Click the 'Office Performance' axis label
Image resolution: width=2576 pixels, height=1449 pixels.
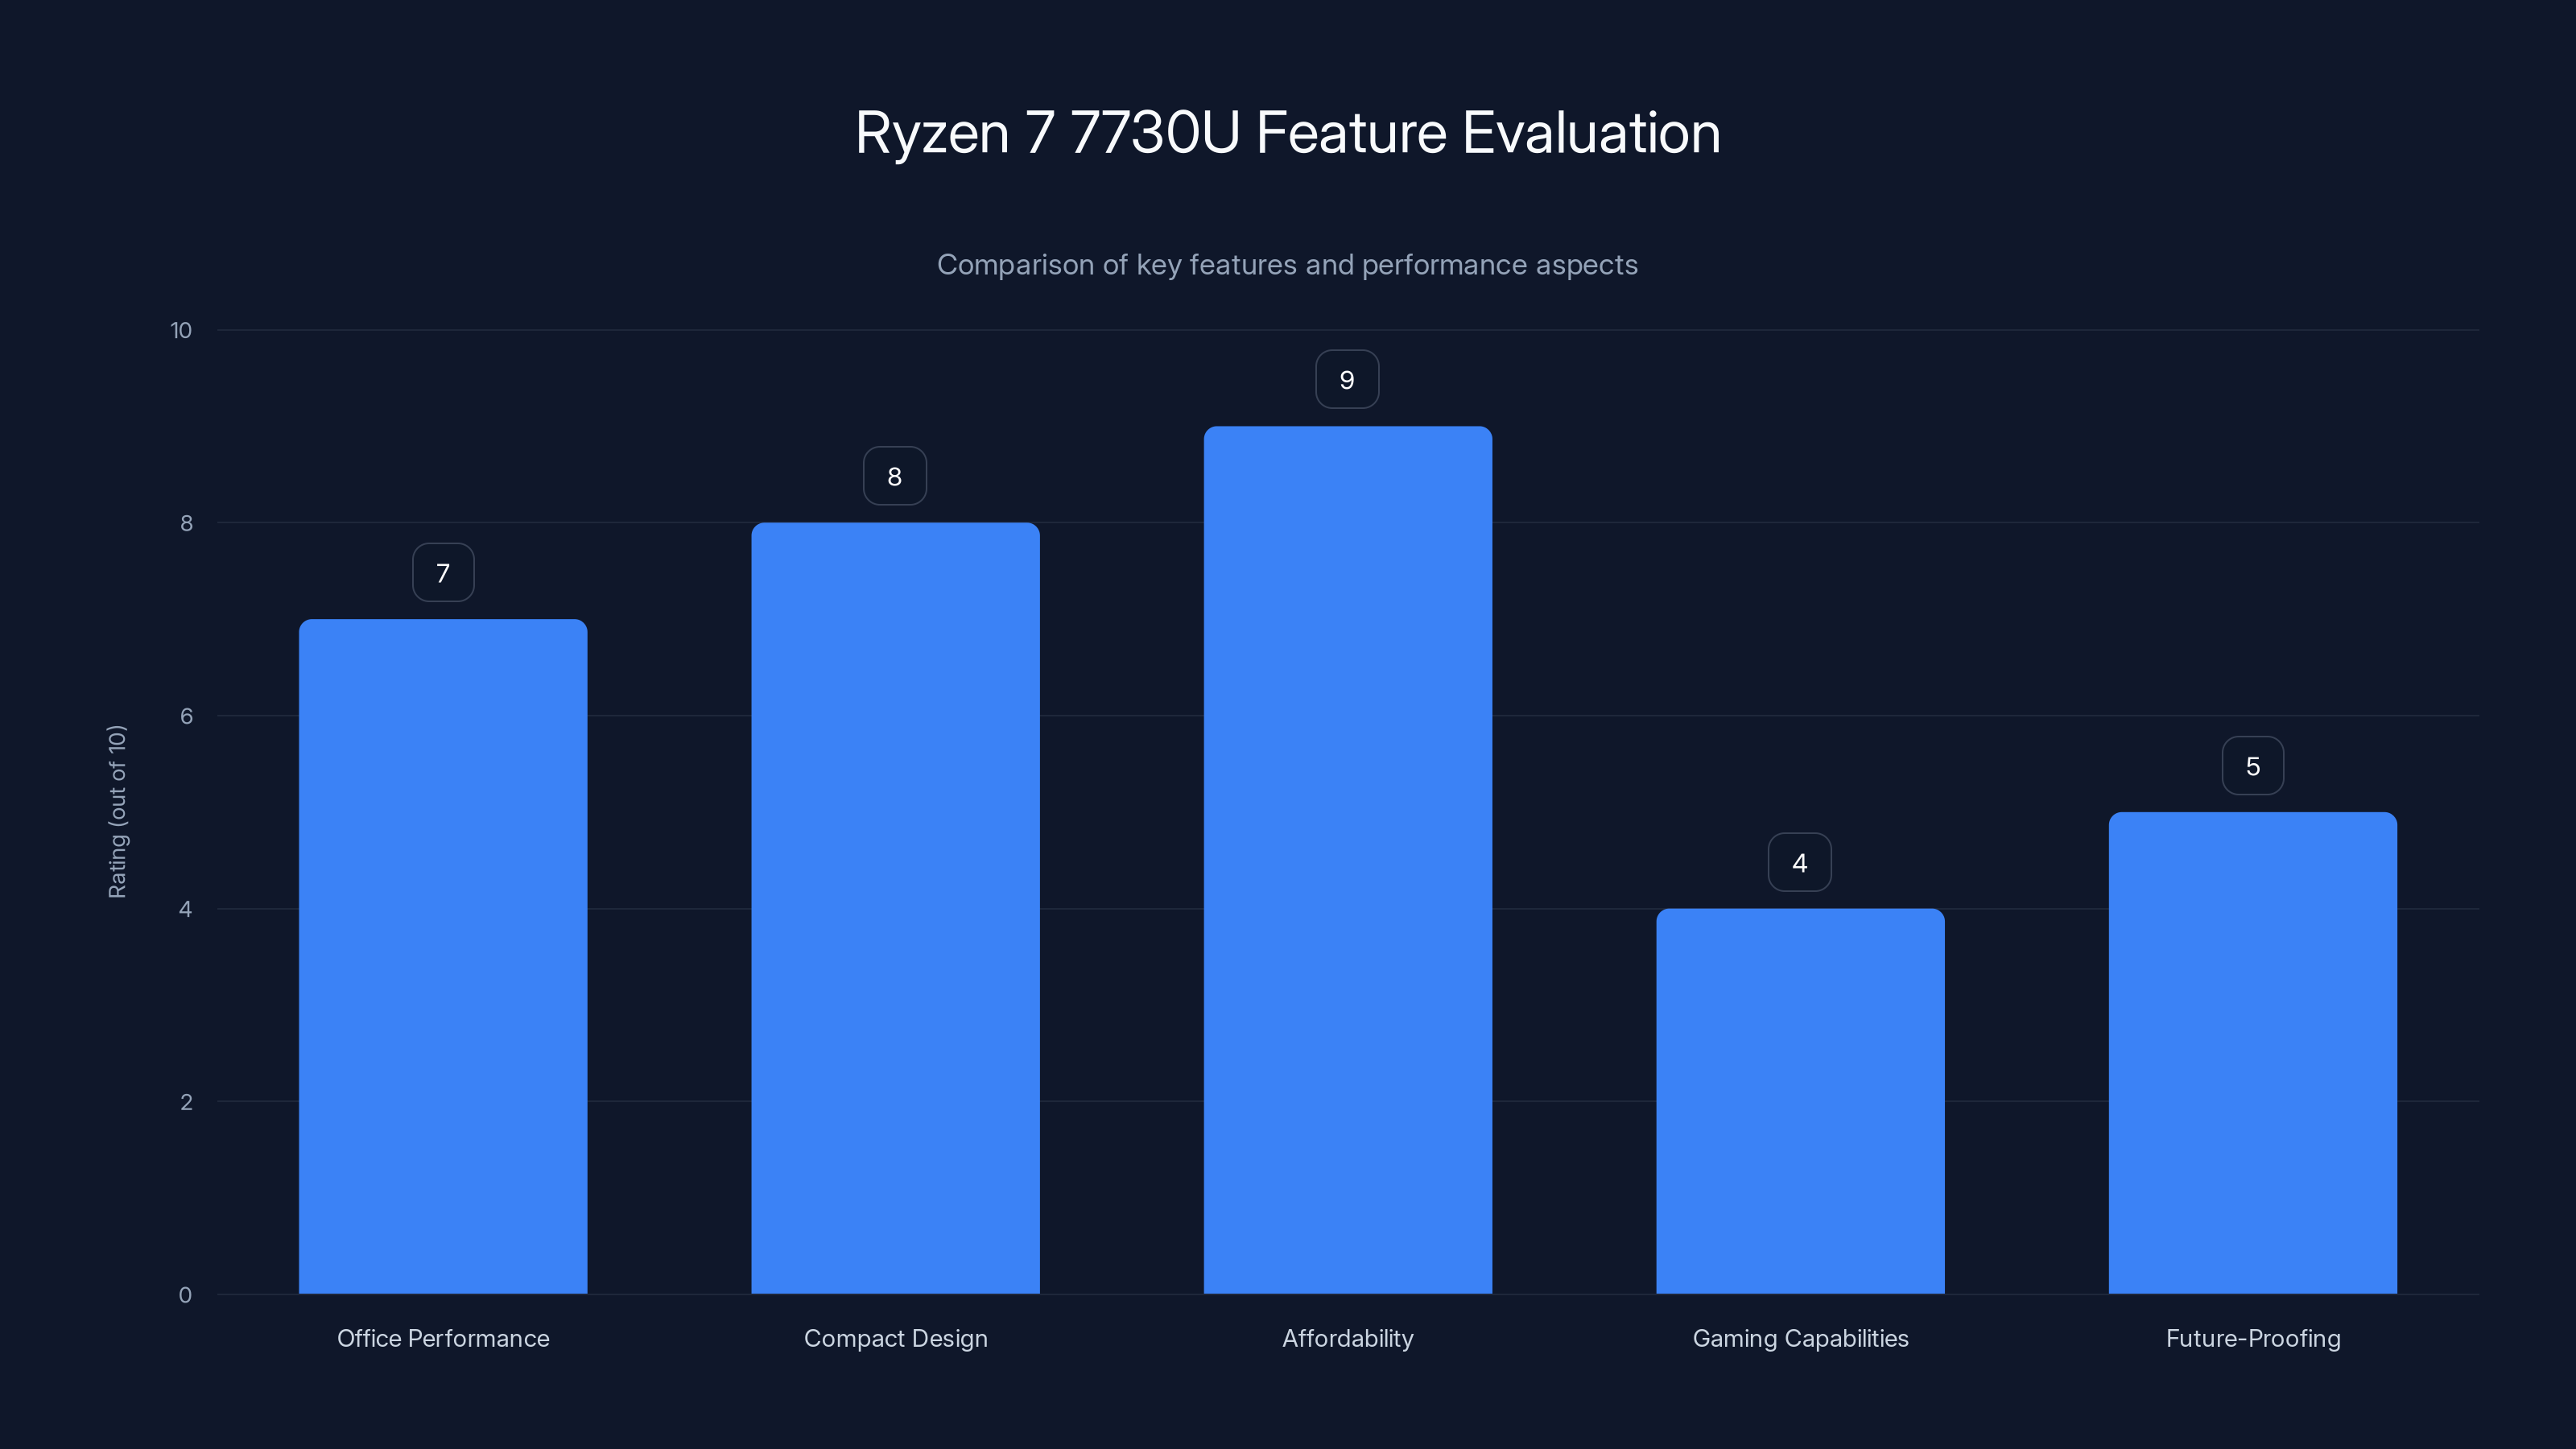click(x=443, y=1339)
